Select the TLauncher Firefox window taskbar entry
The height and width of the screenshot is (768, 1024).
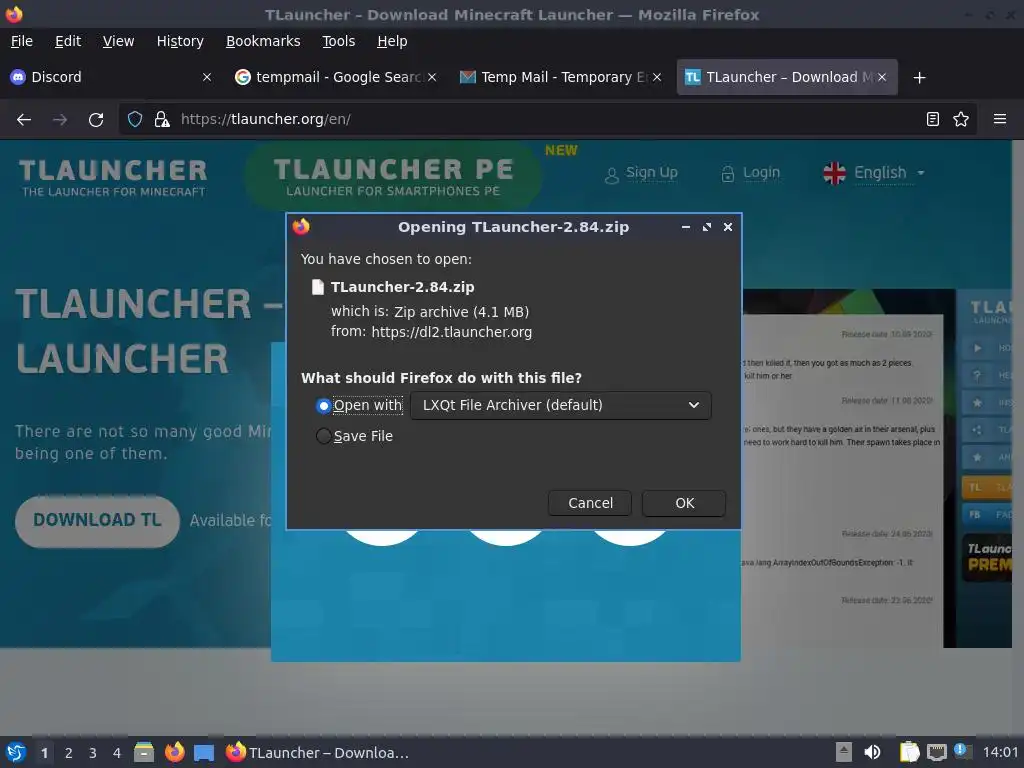(x=318, y=752)
